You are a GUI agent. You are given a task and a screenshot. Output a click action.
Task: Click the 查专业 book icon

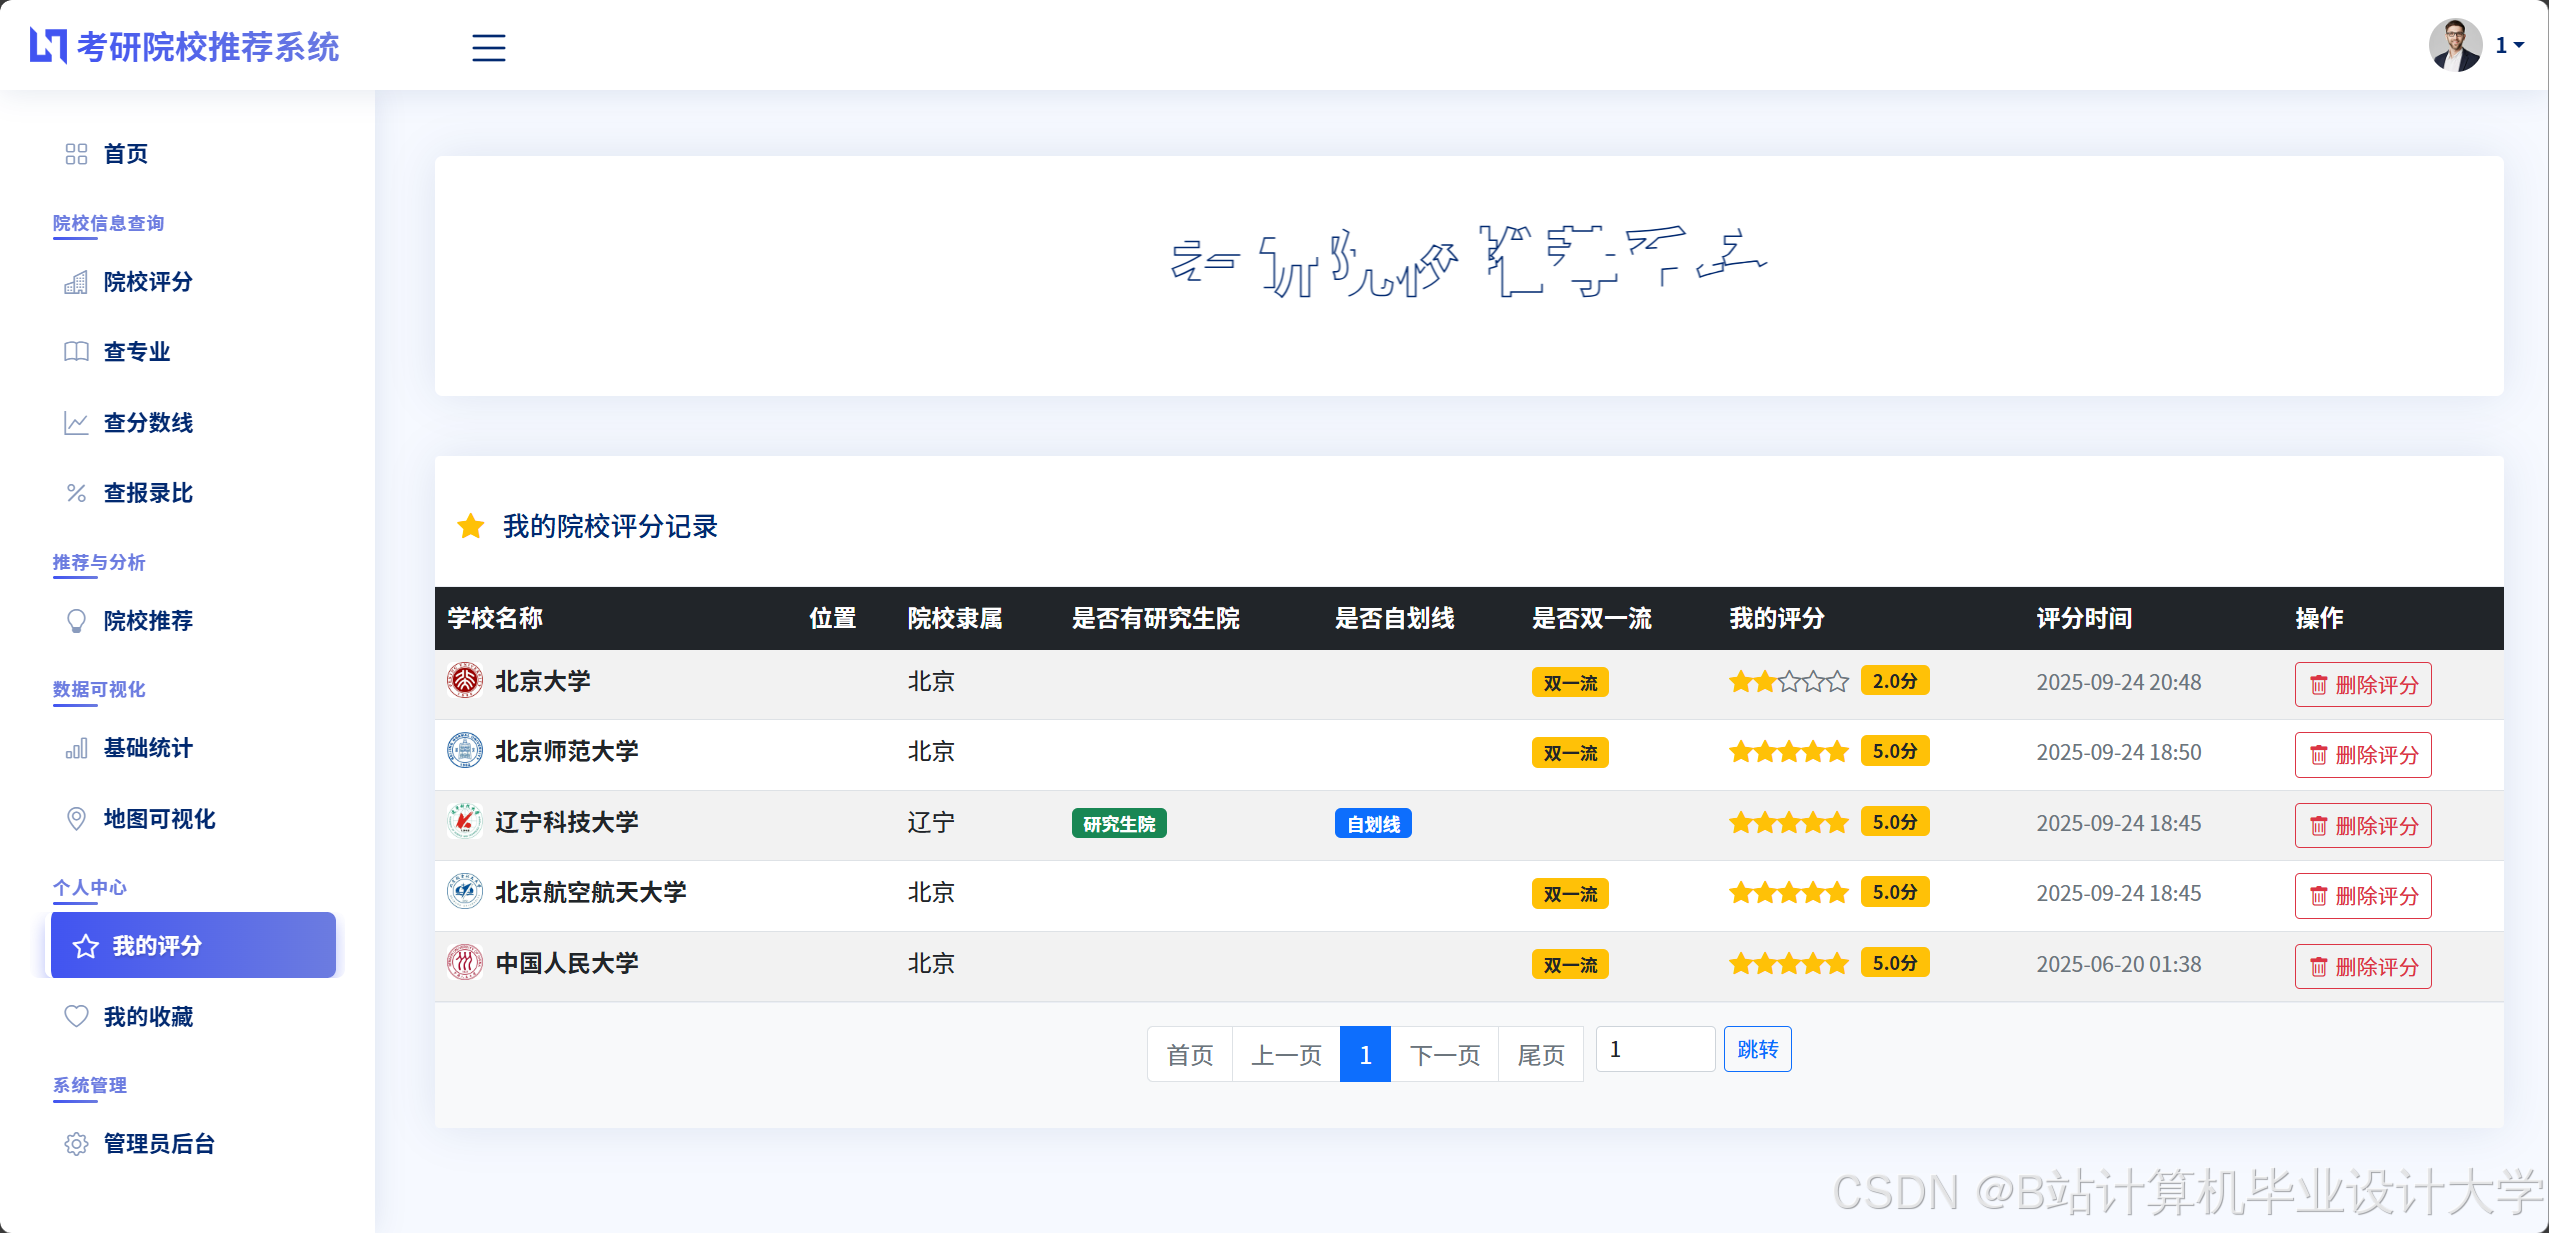76,352
